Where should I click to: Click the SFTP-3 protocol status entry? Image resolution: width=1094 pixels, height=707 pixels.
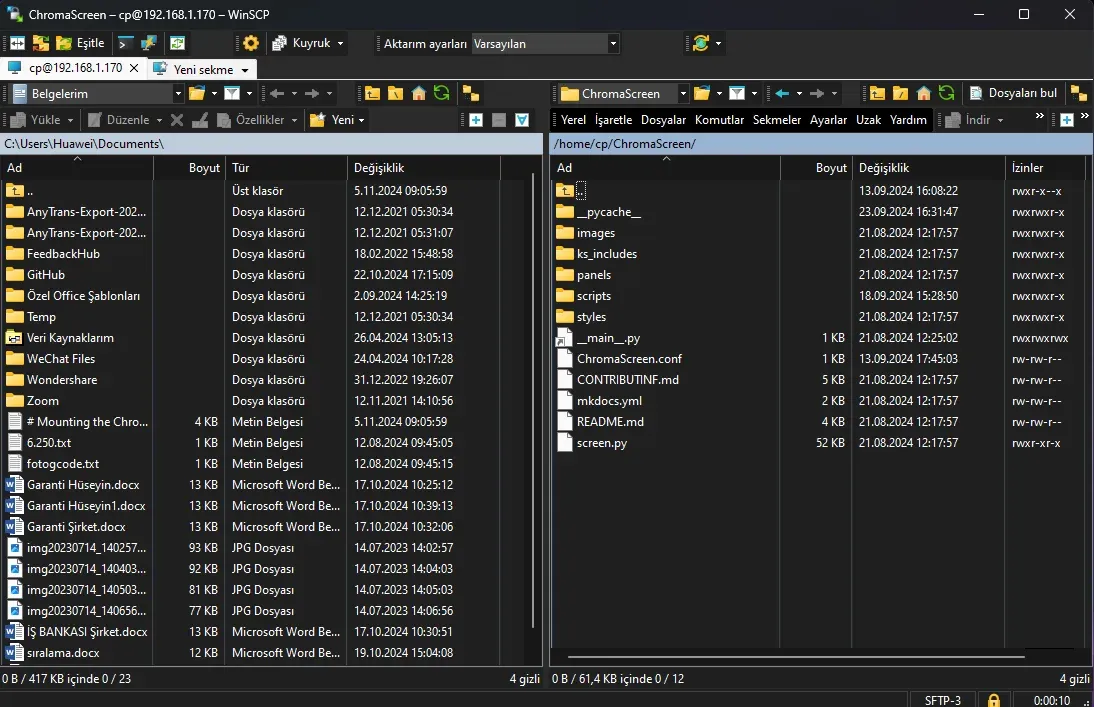pos(943,699)
